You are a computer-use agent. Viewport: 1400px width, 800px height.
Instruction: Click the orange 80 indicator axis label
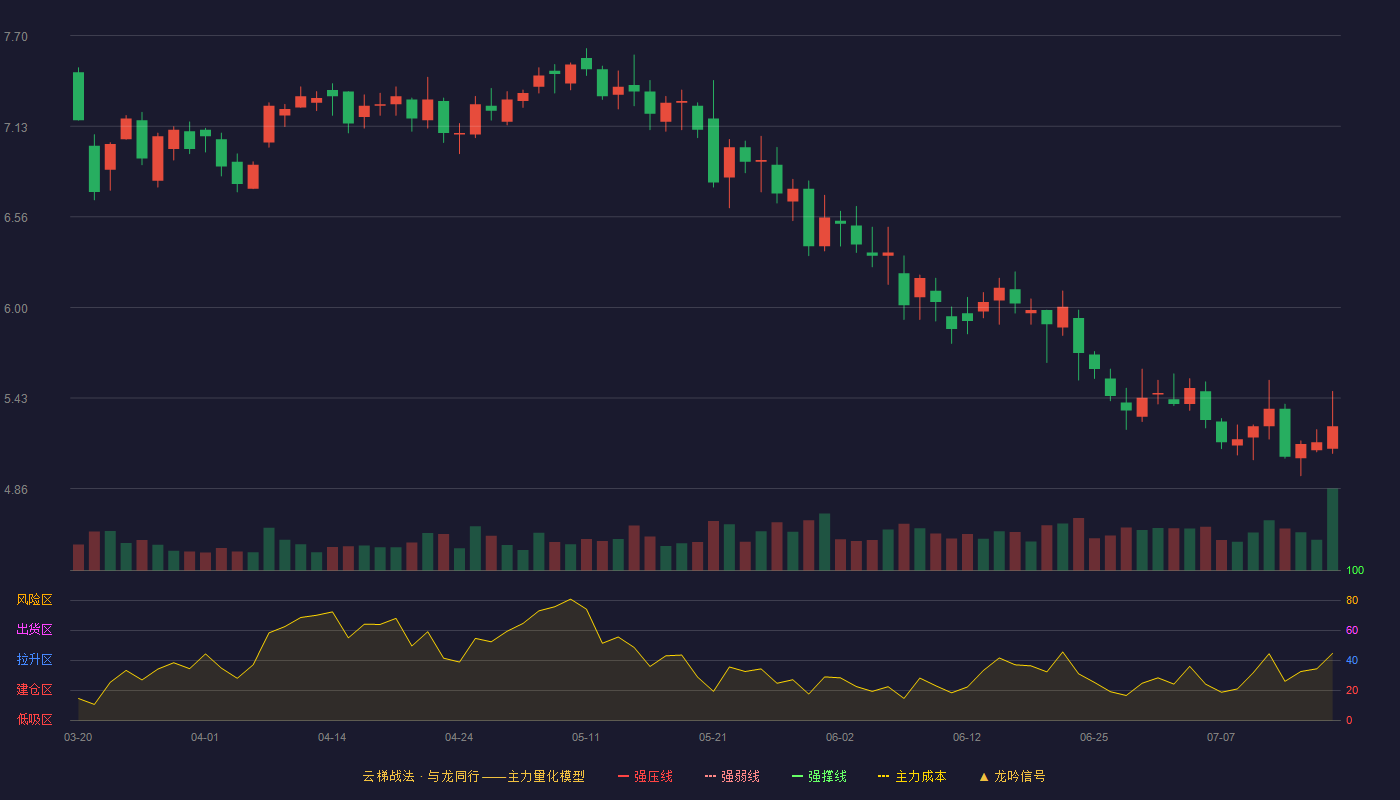(x=1352, y=601)
